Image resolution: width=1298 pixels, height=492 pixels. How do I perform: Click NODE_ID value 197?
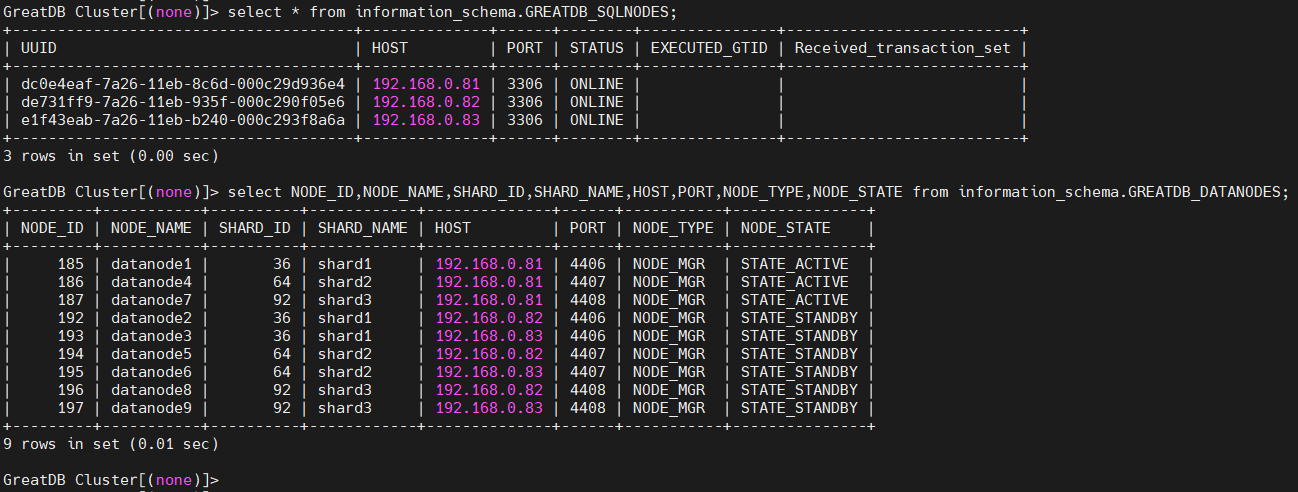(x=70, y=408)
